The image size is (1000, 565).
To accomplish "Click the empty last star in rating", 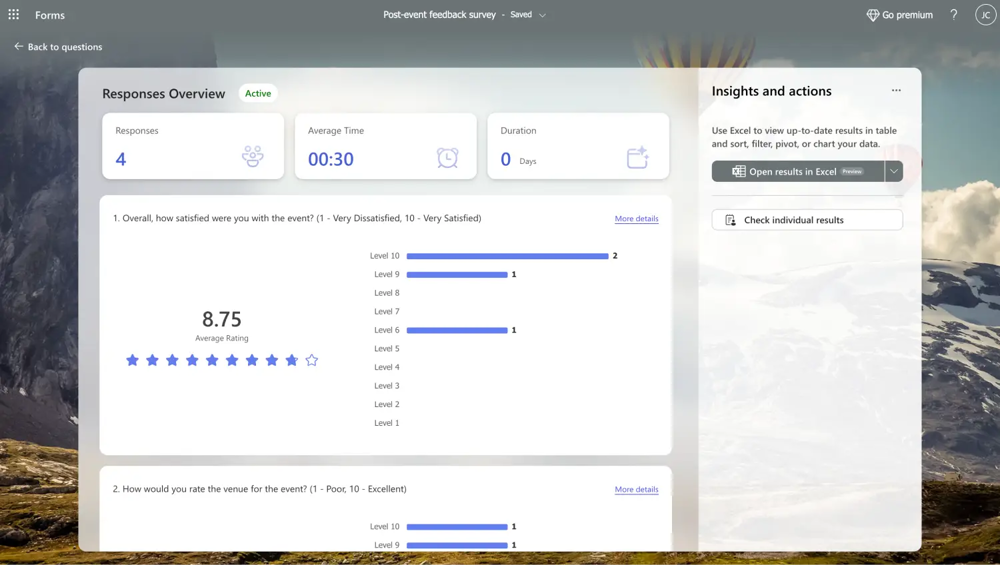I will 312,360.
